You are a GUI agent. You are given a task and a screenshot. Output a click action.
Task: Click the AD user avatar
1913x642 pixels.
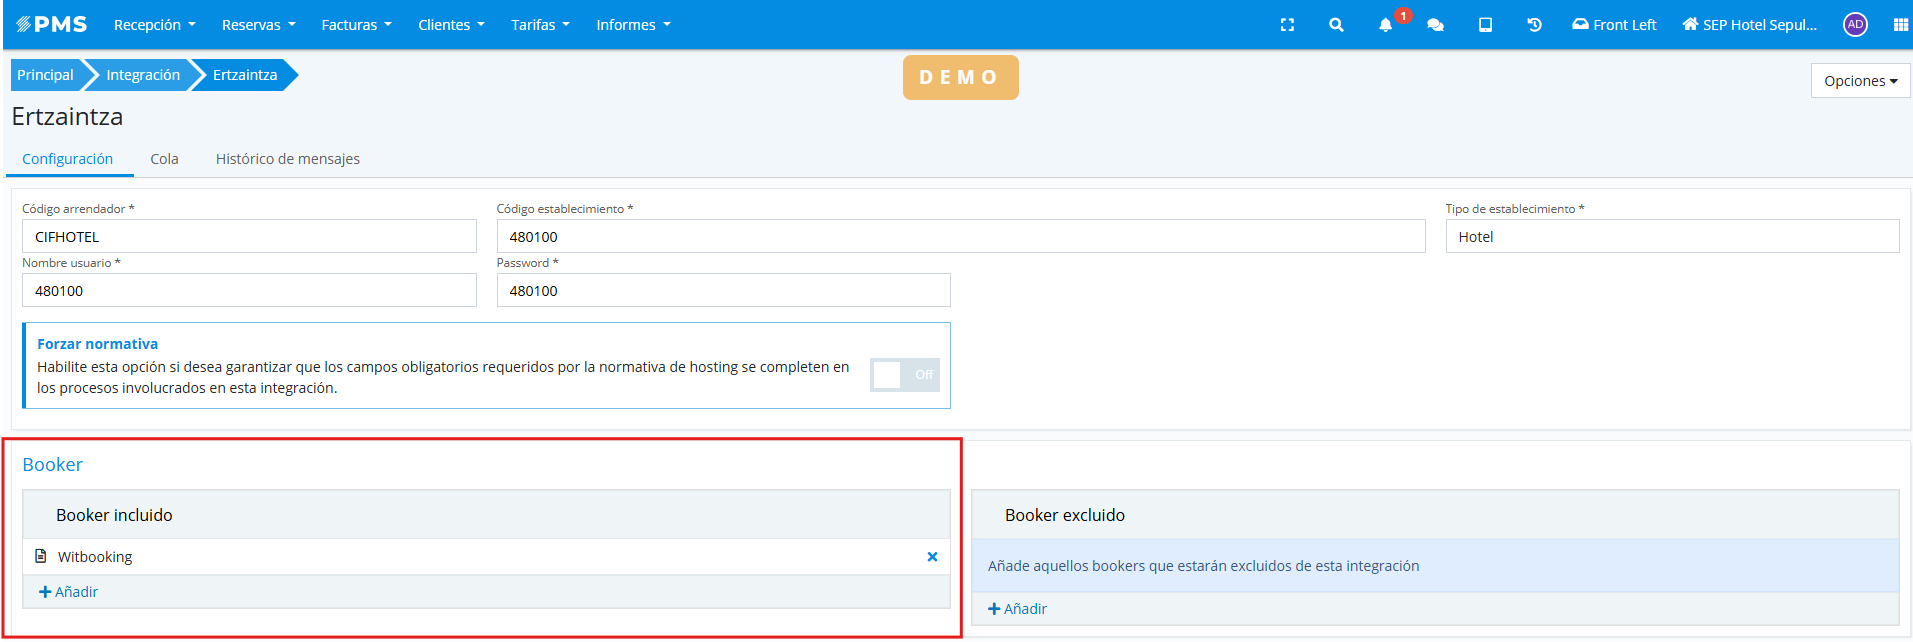coord(1855,25)
